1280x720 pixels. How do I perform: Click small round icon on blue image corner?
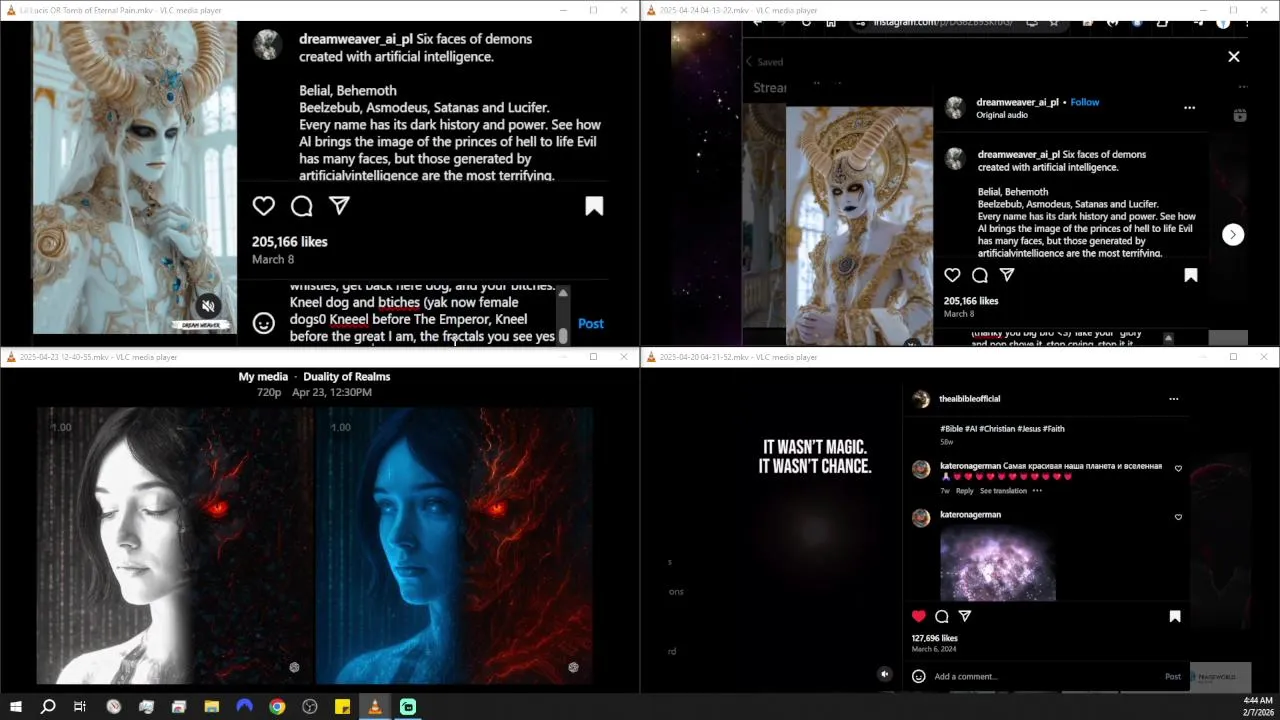point(573,667)
